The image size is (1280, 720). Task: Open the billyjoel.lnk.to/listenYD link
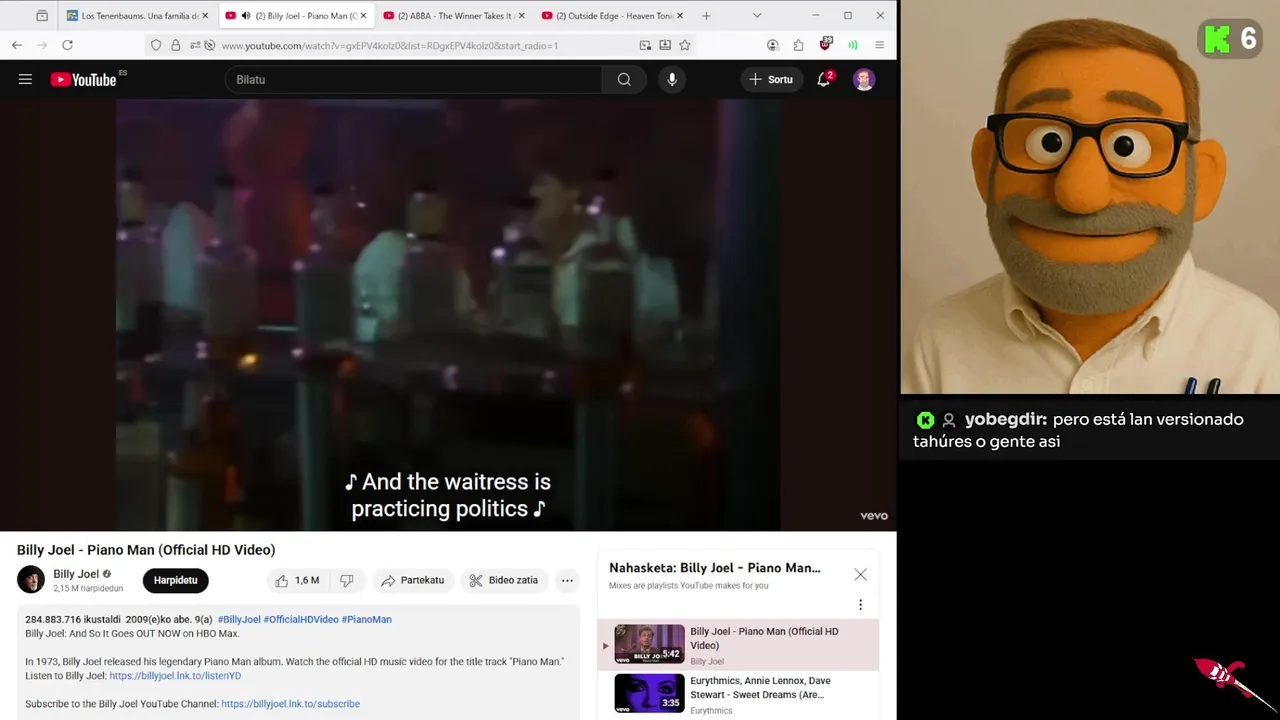pos(175,676)
